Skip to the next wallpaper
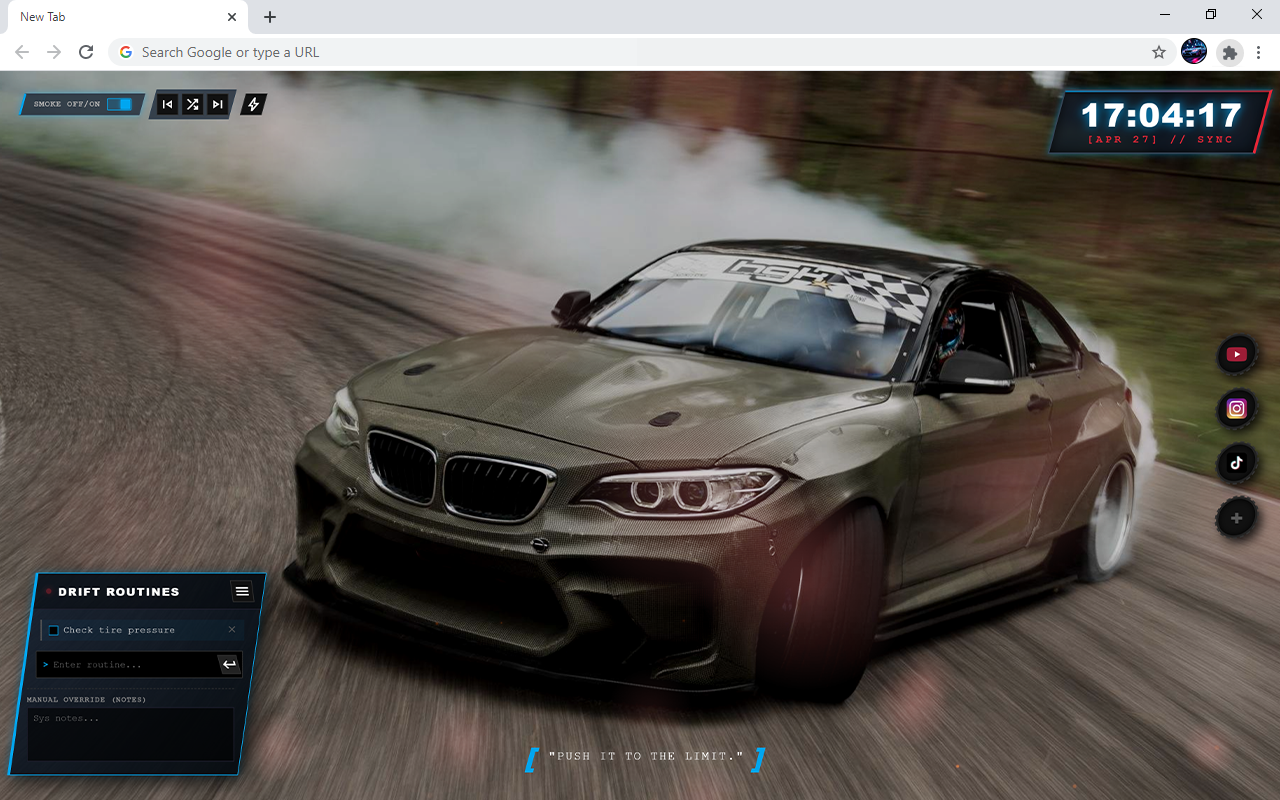The width and height of the screenshot is (1280, 800). pyautogui.click(x=217, y=104)
